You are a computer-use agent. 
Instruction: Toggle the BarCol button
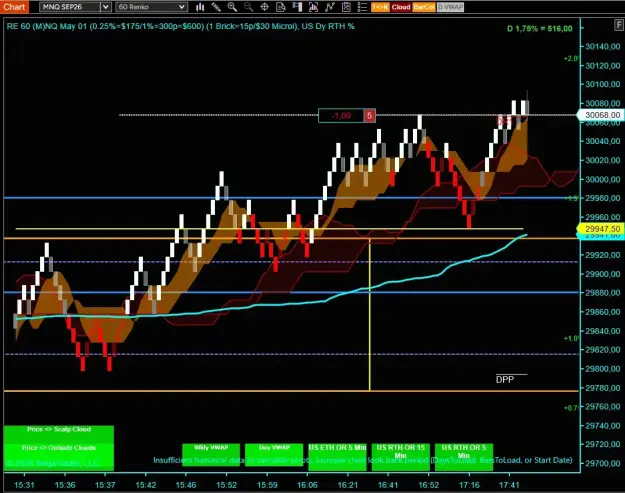(x=424, y=7)
